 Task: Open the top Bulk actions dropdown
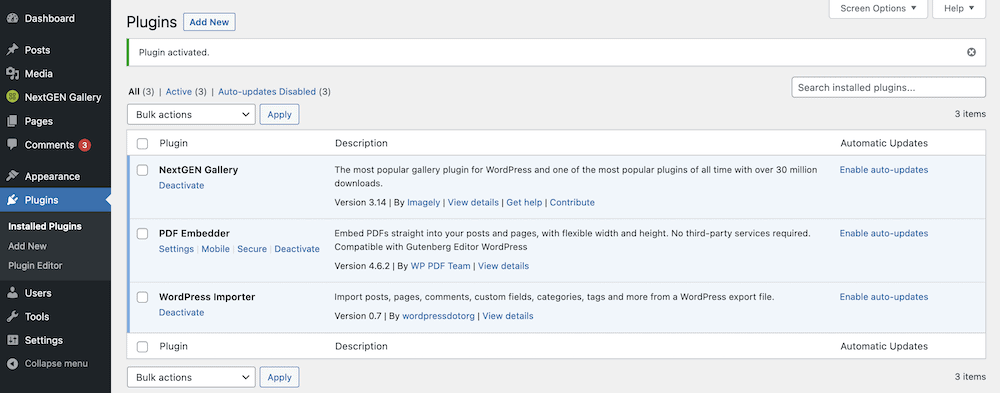click(x=191, y=114)
